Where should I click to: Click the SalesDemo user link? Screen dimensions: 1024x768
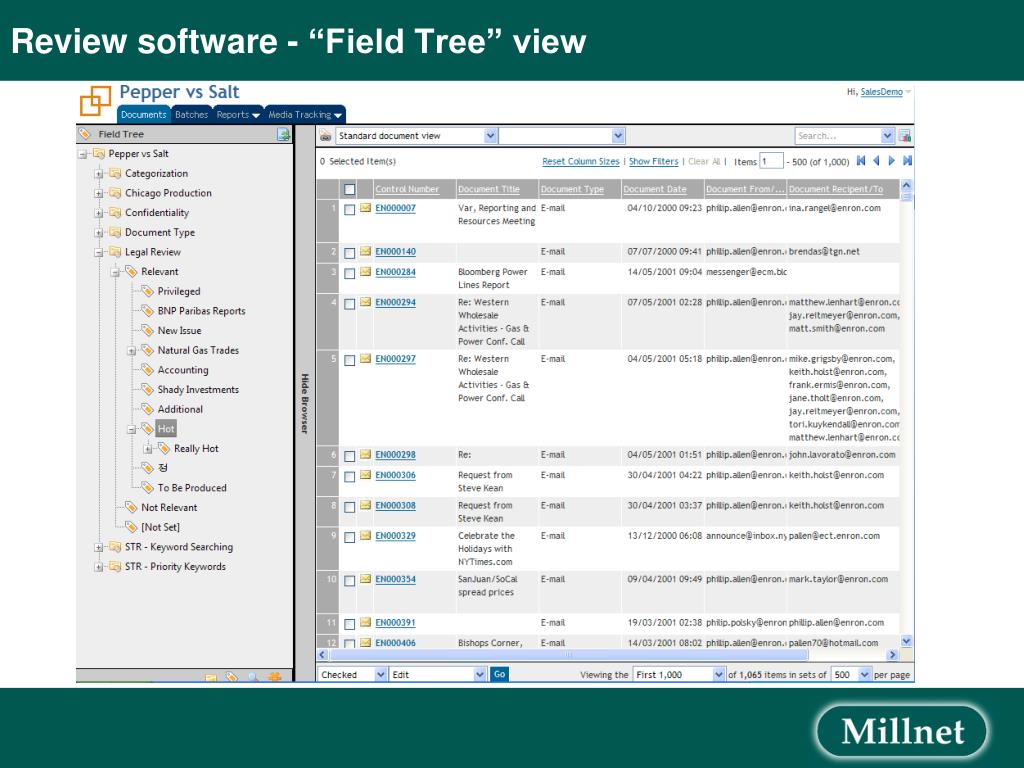(882, 92)
